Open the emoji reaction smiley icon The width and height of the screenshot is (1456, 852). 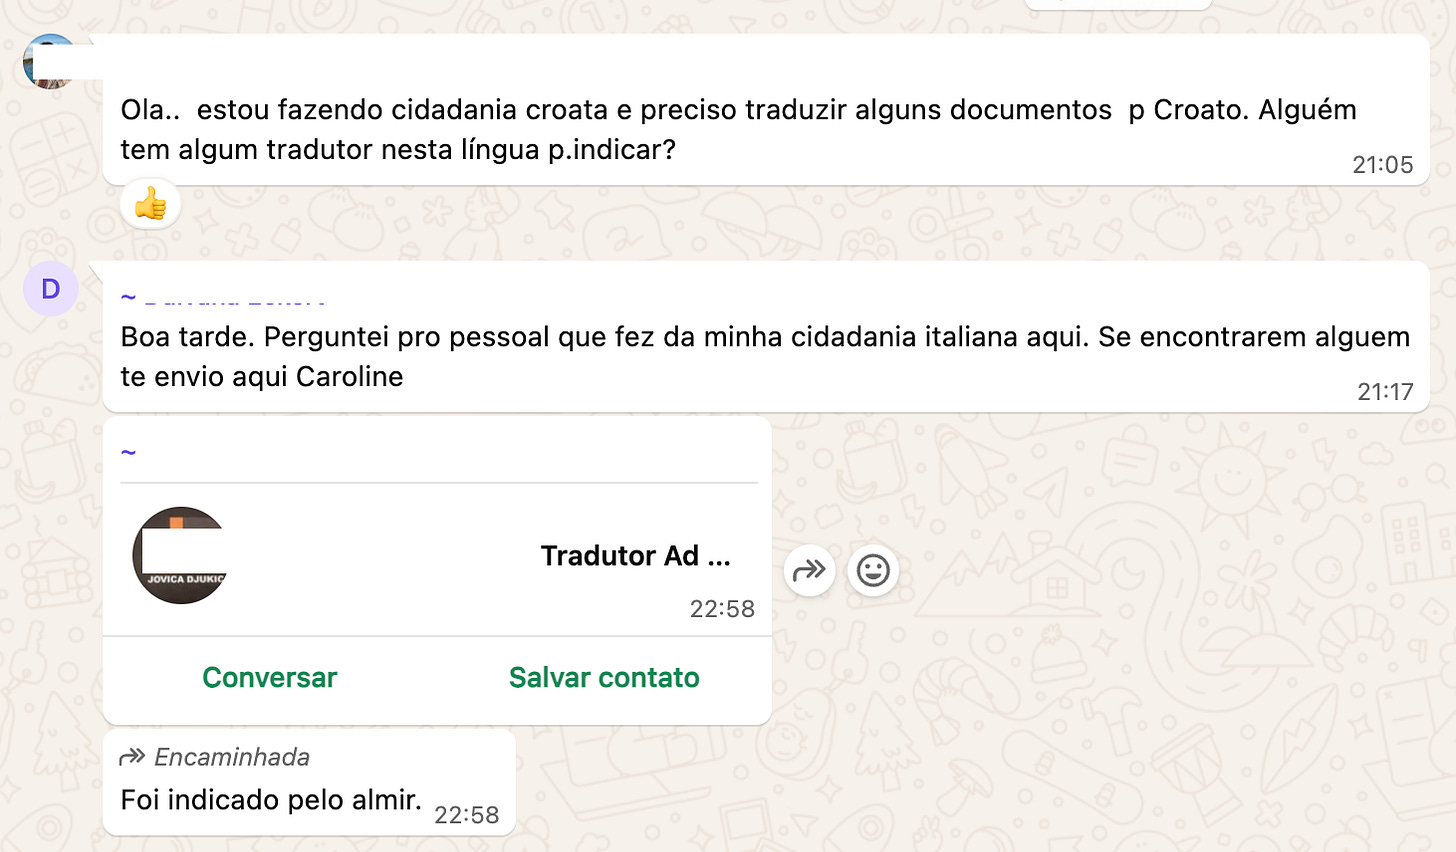tap(873, 570)
